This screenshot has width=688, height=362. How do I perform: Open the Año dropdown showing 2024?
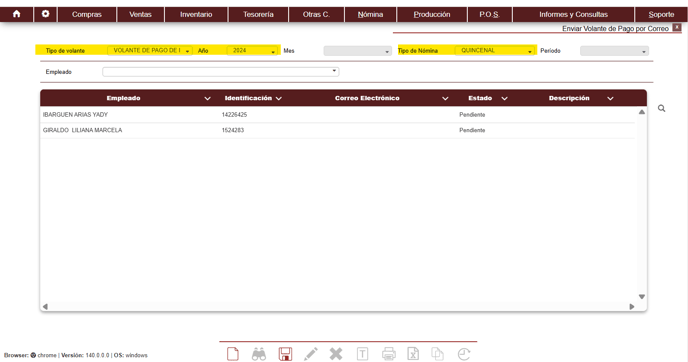click(x=252, y=50)
